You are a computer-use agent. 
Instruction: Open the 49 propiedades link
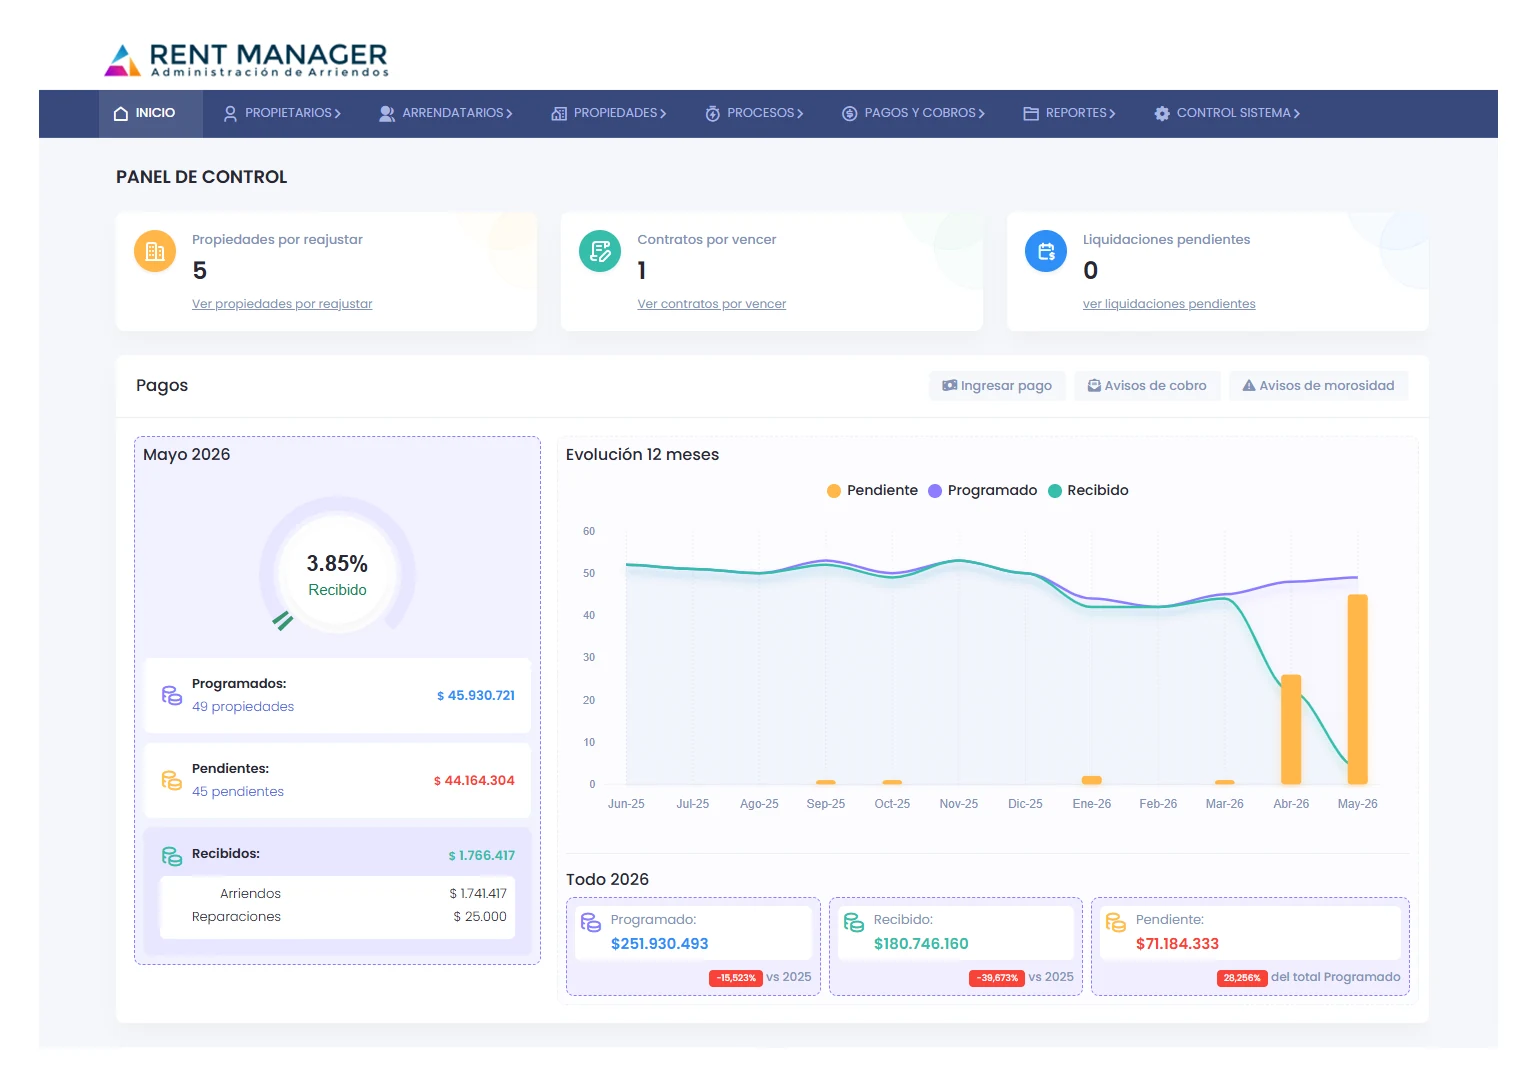(x=243, y=707)
